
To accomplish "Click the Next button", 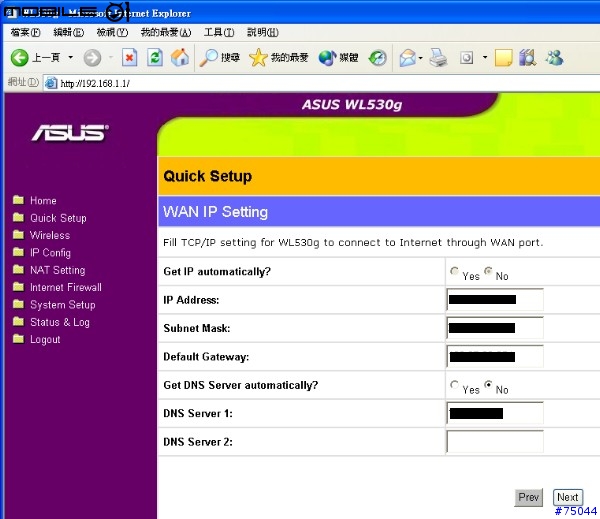I will pos(568,498).
